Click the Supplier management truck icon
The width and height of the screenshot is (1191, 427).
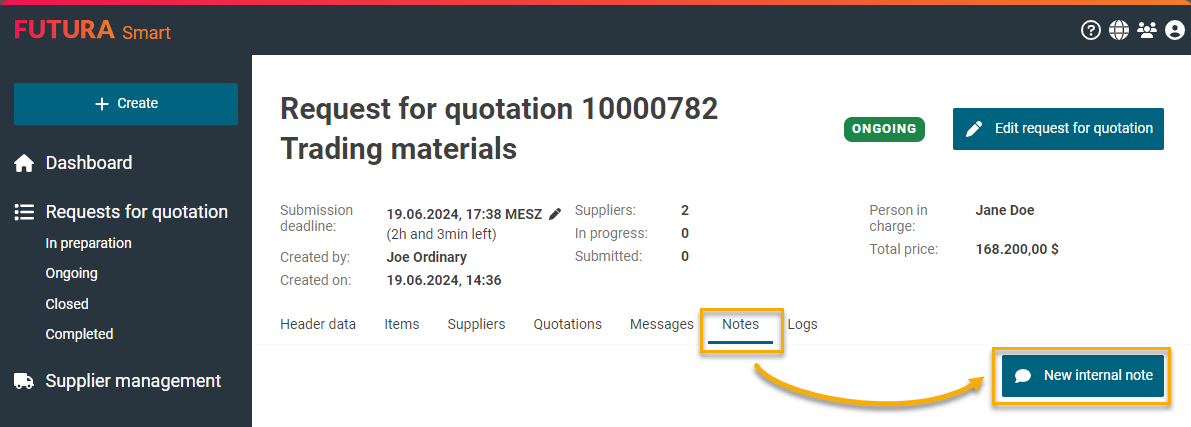(25, 381)
